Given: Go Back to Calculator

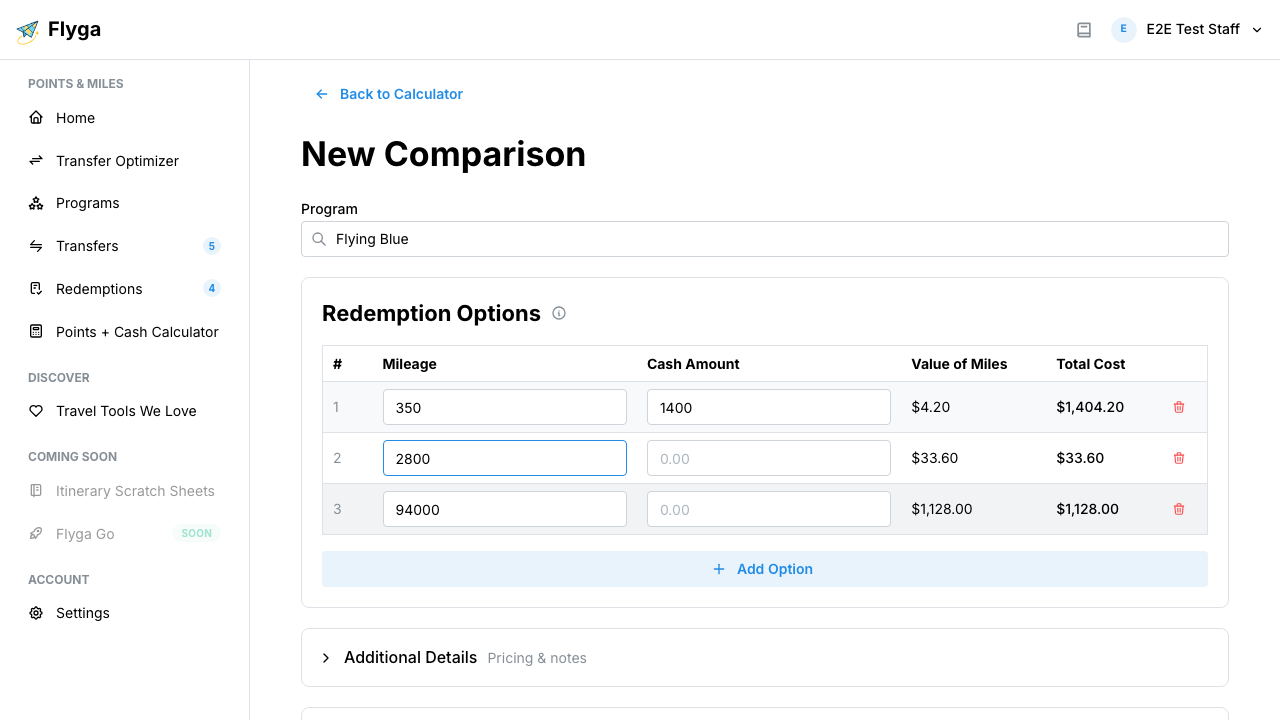Looking at the screenshot, I should pyautogui.click(x=389, y=94).
